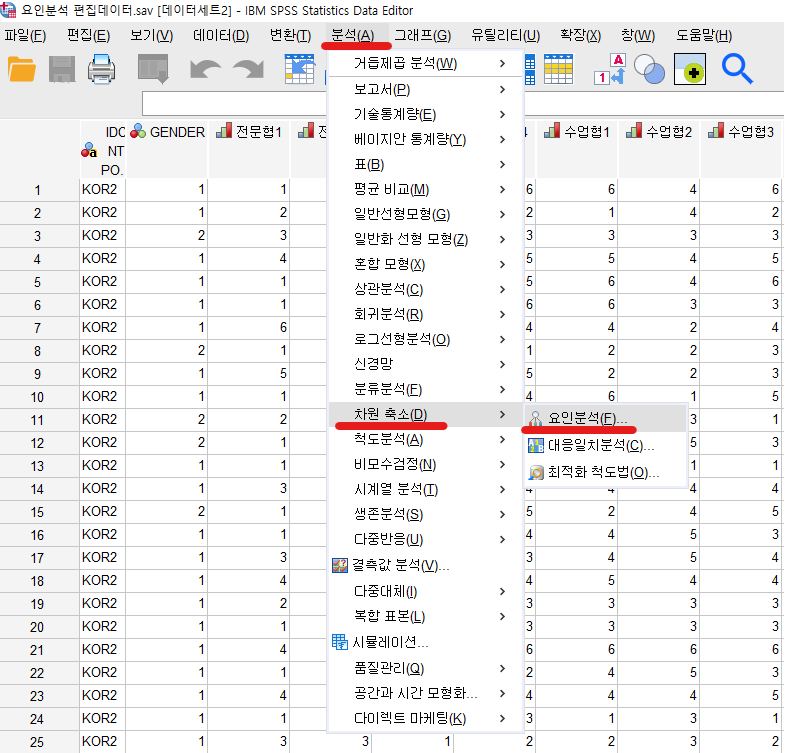Image resolution: width=790 pixels, height=753 pixels.
Task: Open the 도움말(H) menu
Action: coord(703,35)
